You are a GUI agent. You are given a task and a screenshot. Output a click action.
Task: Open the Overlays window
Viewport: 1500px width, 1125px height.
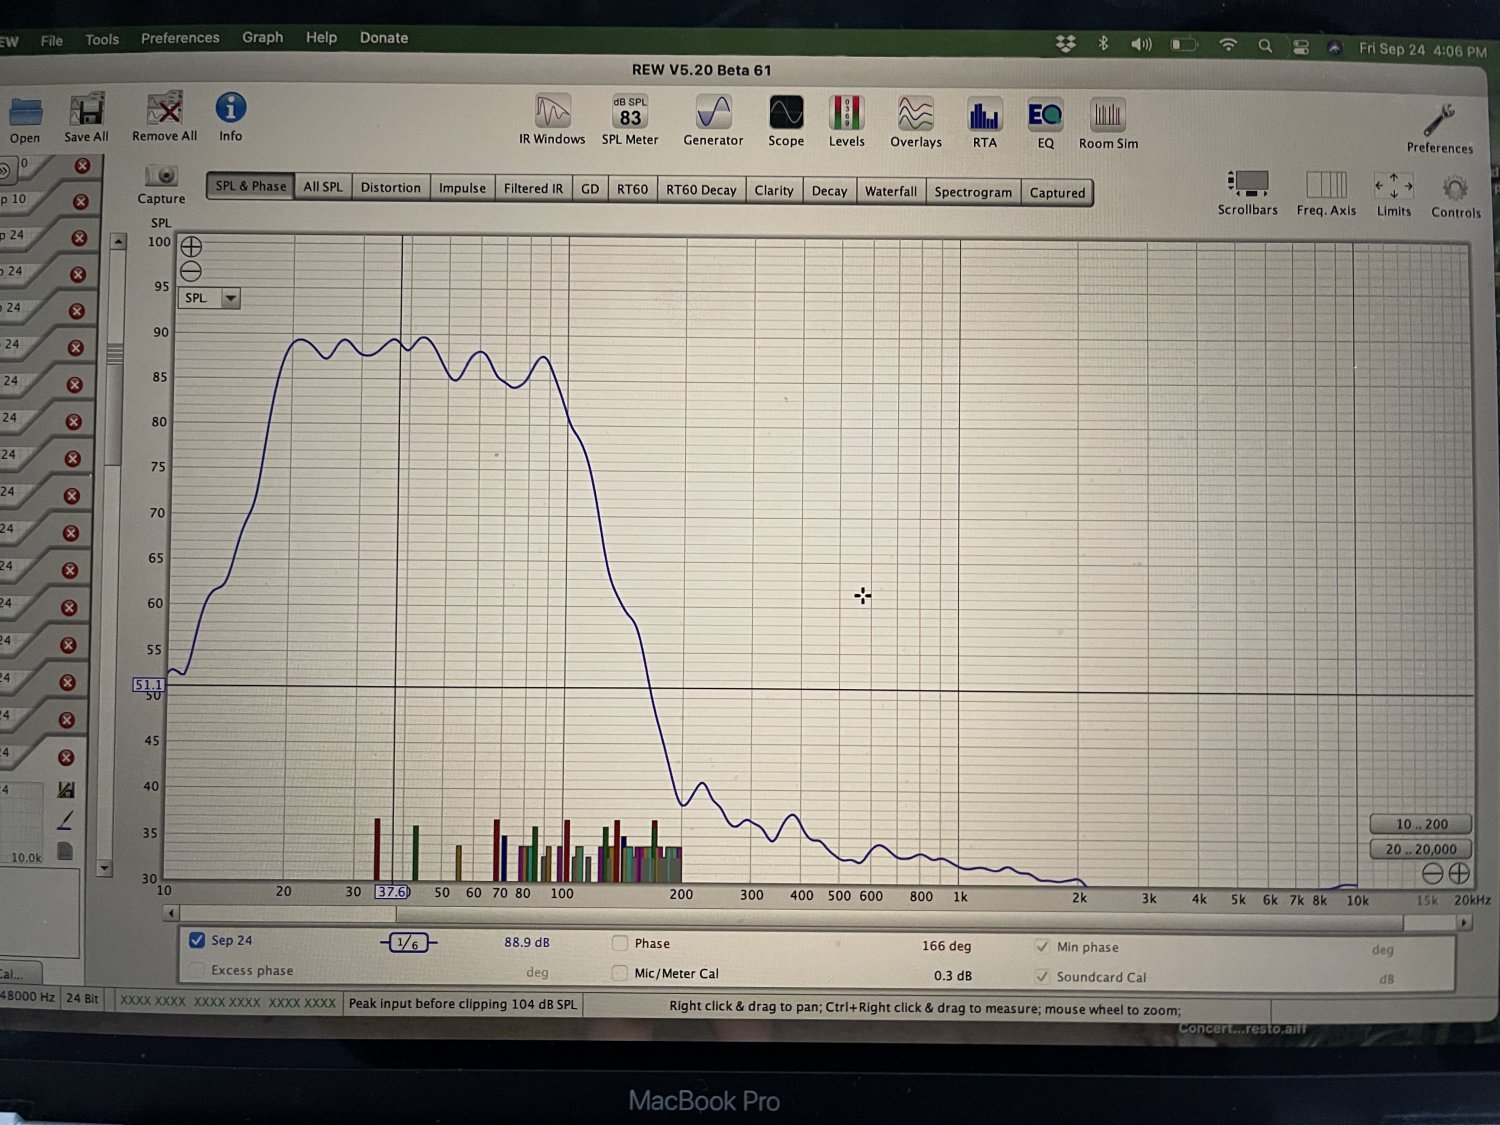[x=916, y=114]
